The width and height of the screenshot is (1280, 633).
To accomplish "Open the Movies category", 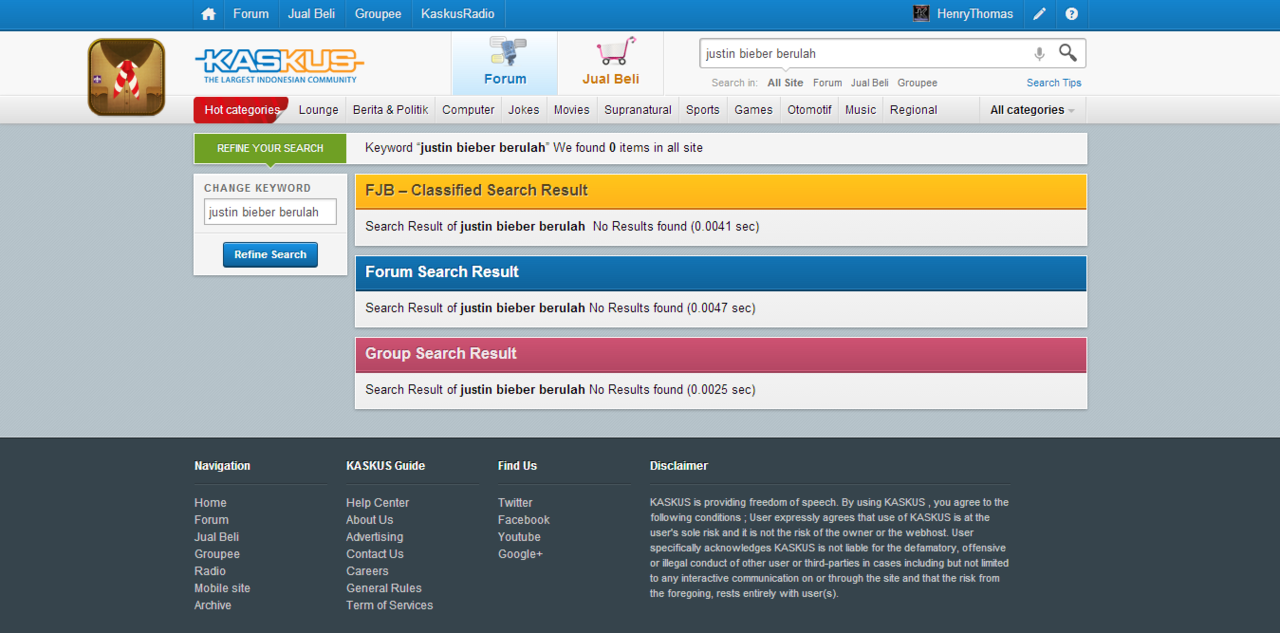I will (572, 110).
